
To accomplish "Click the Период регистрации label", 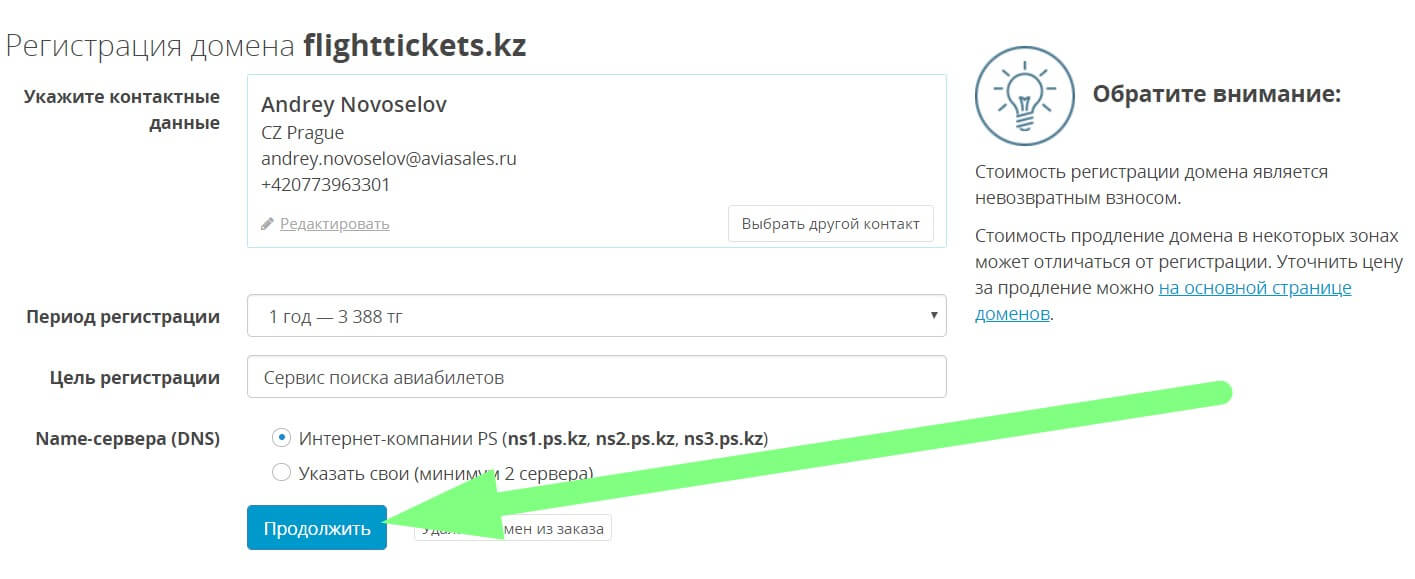I will pos(123,317).
